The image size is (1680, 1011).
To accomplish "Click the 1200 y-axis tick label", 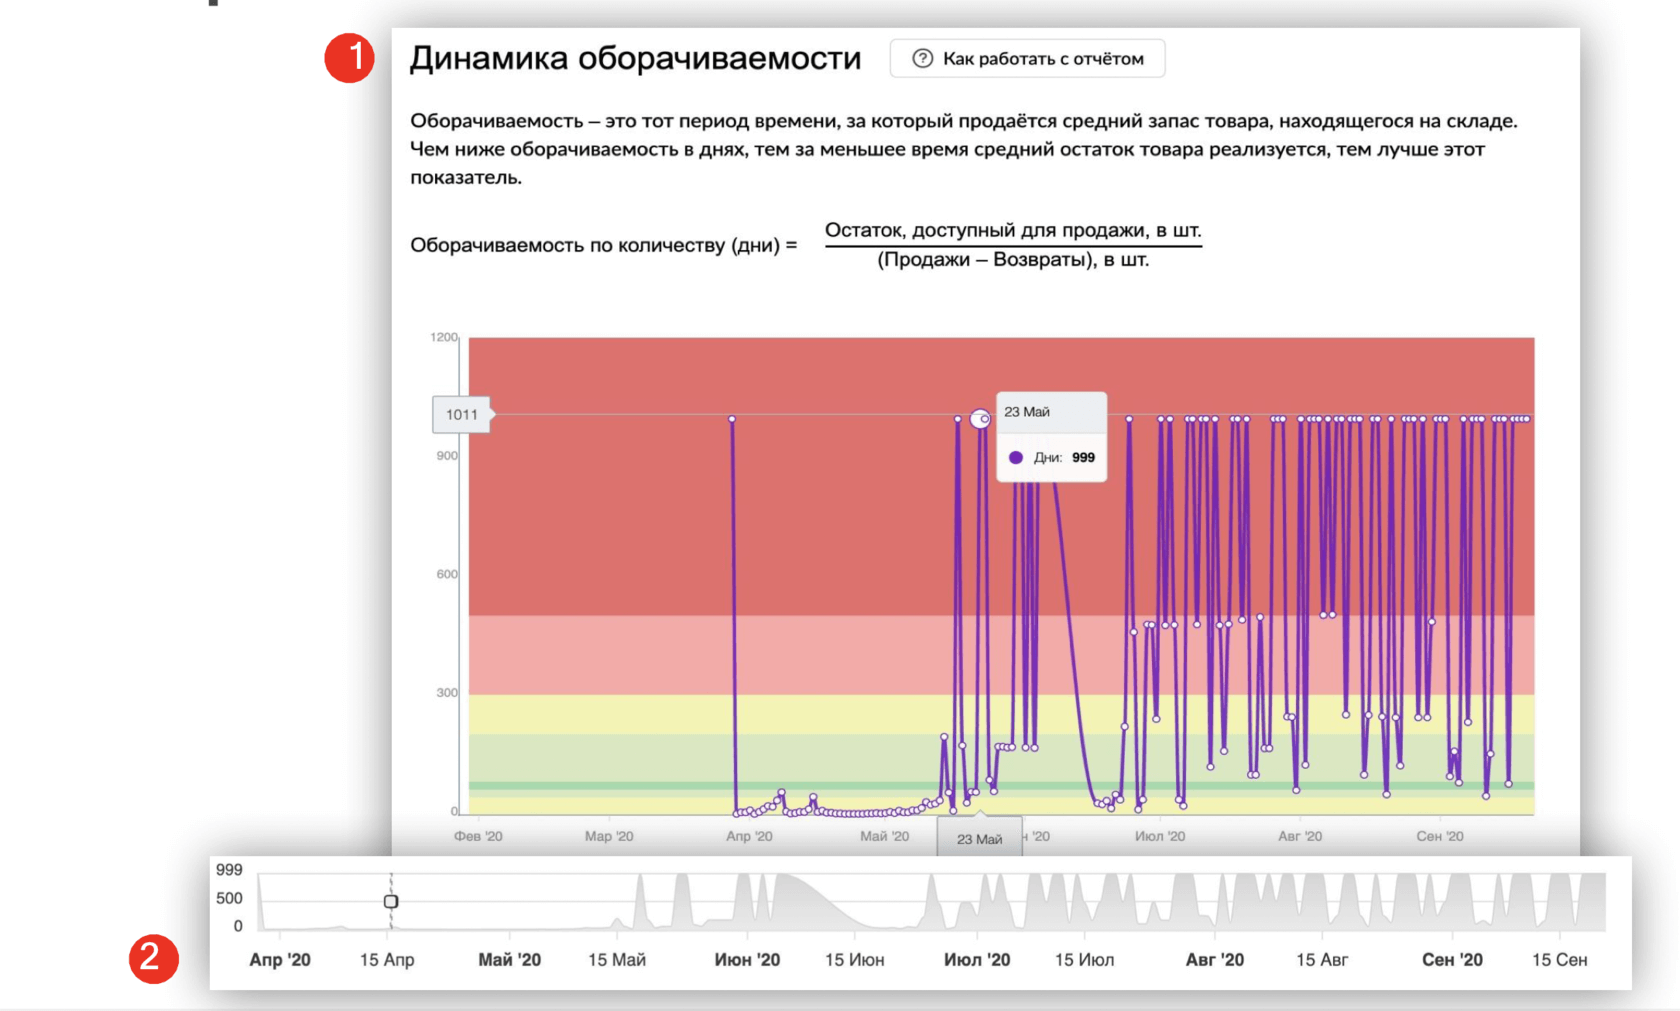I will pyautogui.click(x=444, y=337).
